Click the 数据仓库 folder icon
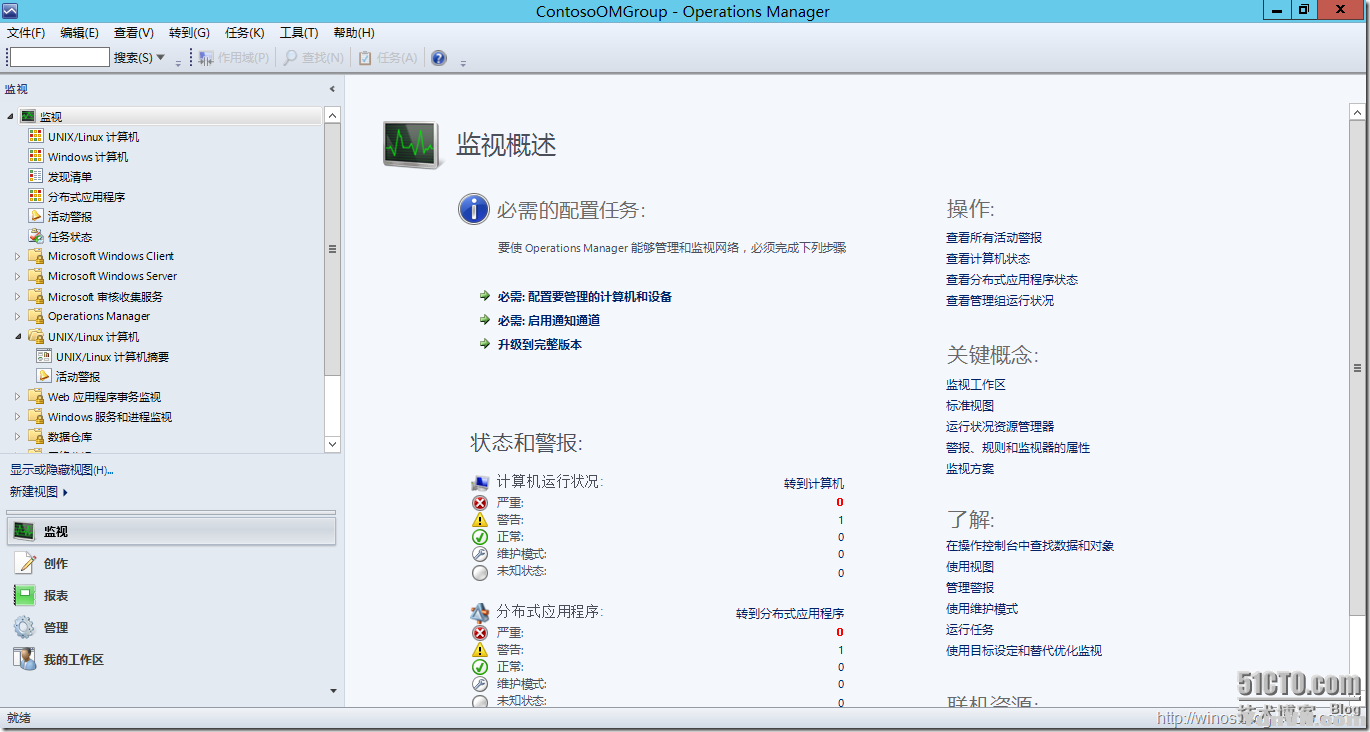 (36, 437)
